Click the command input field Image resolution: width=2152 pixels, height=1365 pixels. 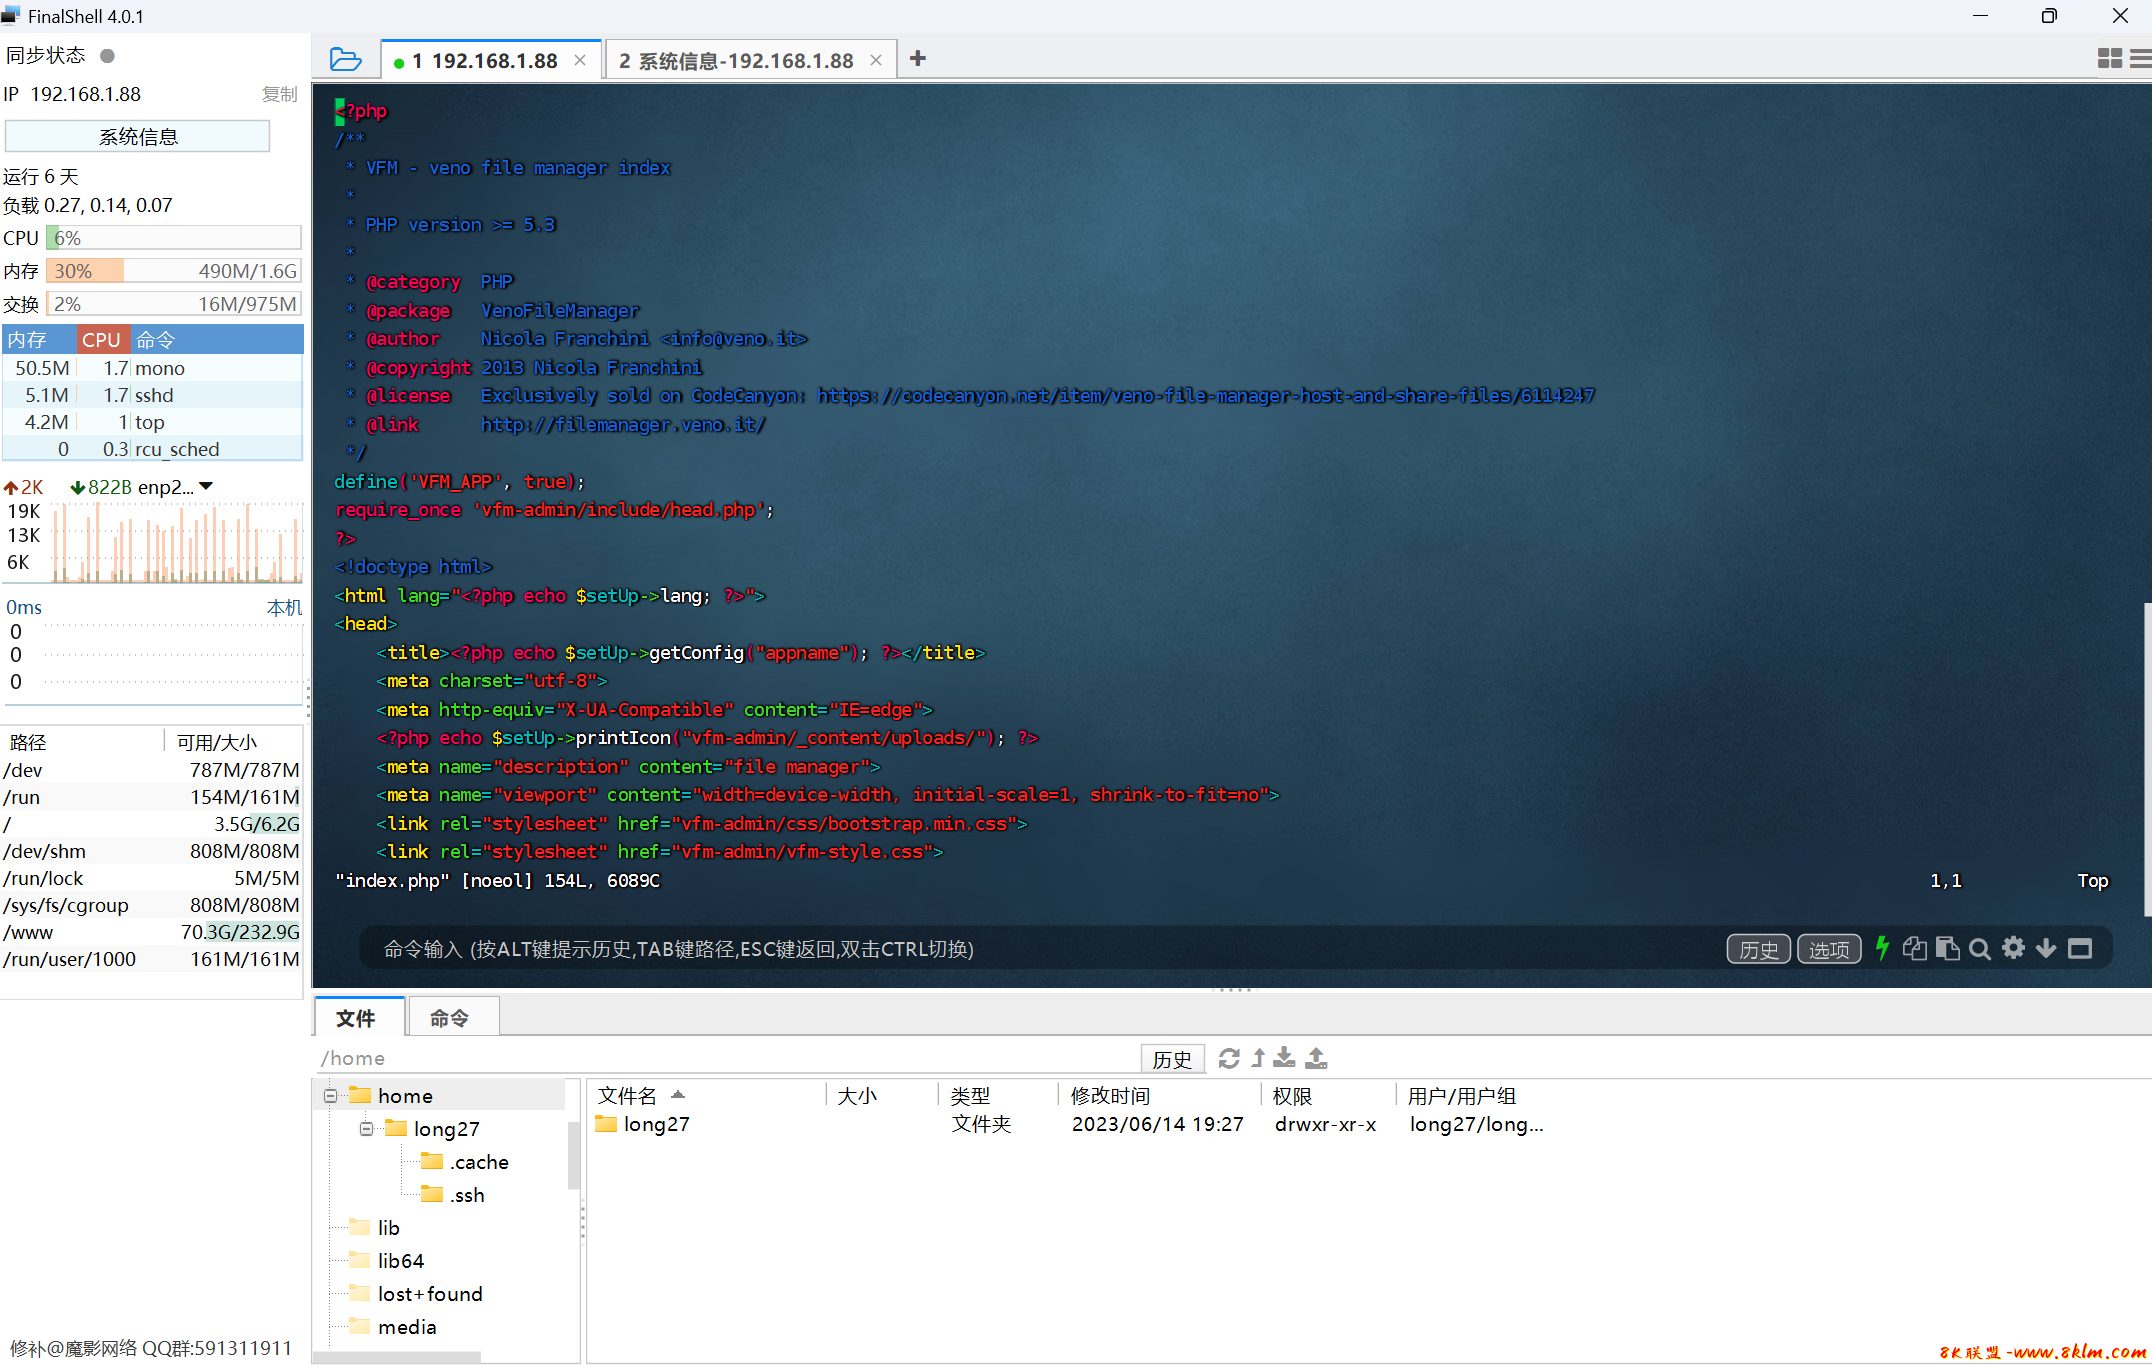pyautogui.click(x=1040, y=948)
